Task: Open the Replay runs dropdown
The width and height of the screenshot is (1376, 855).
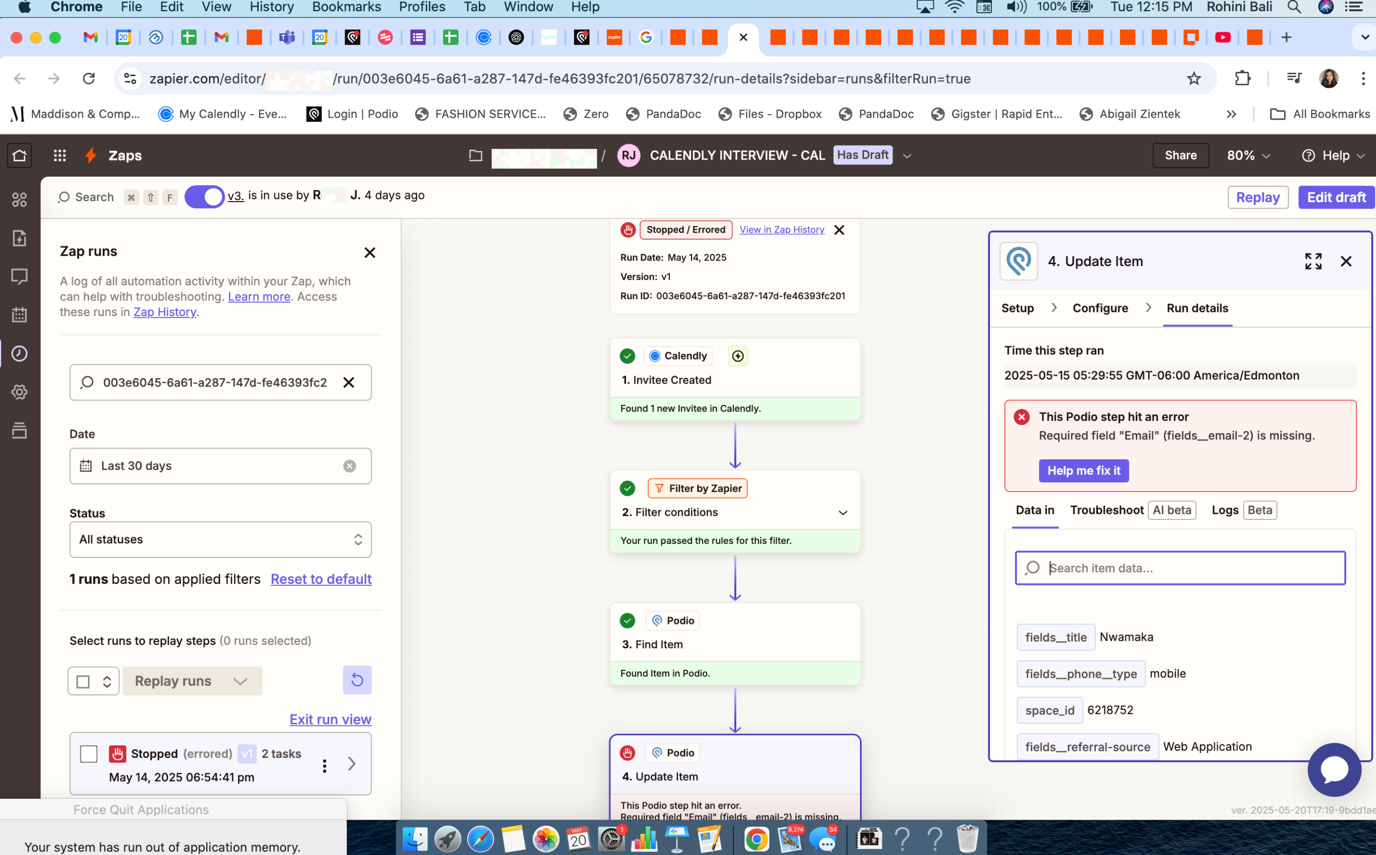Action: 192,681
